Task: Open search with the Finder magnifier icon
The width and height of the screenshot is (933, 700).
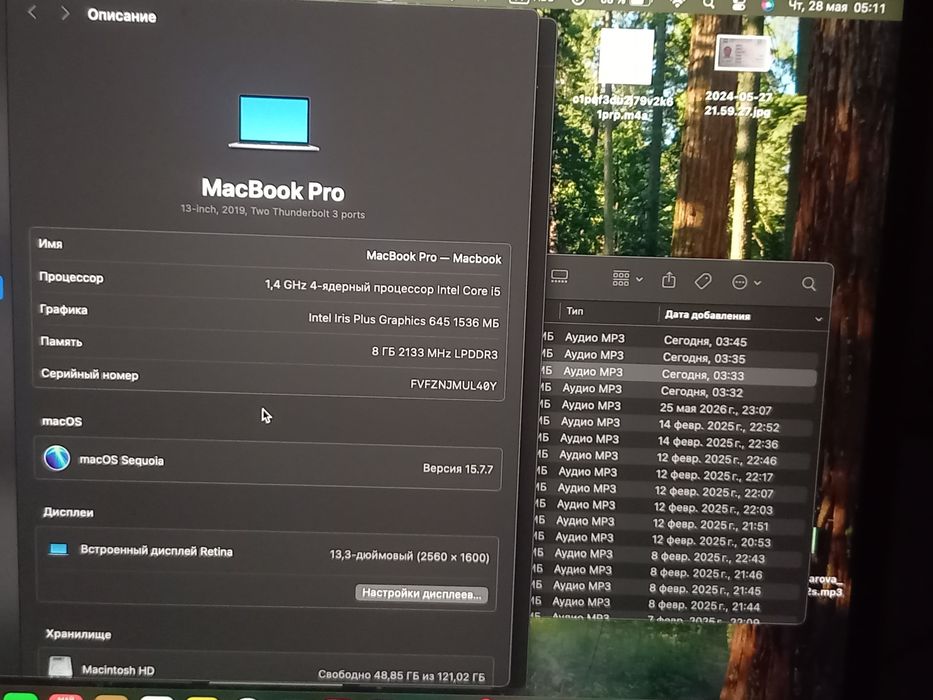Action: coord(809,284)
